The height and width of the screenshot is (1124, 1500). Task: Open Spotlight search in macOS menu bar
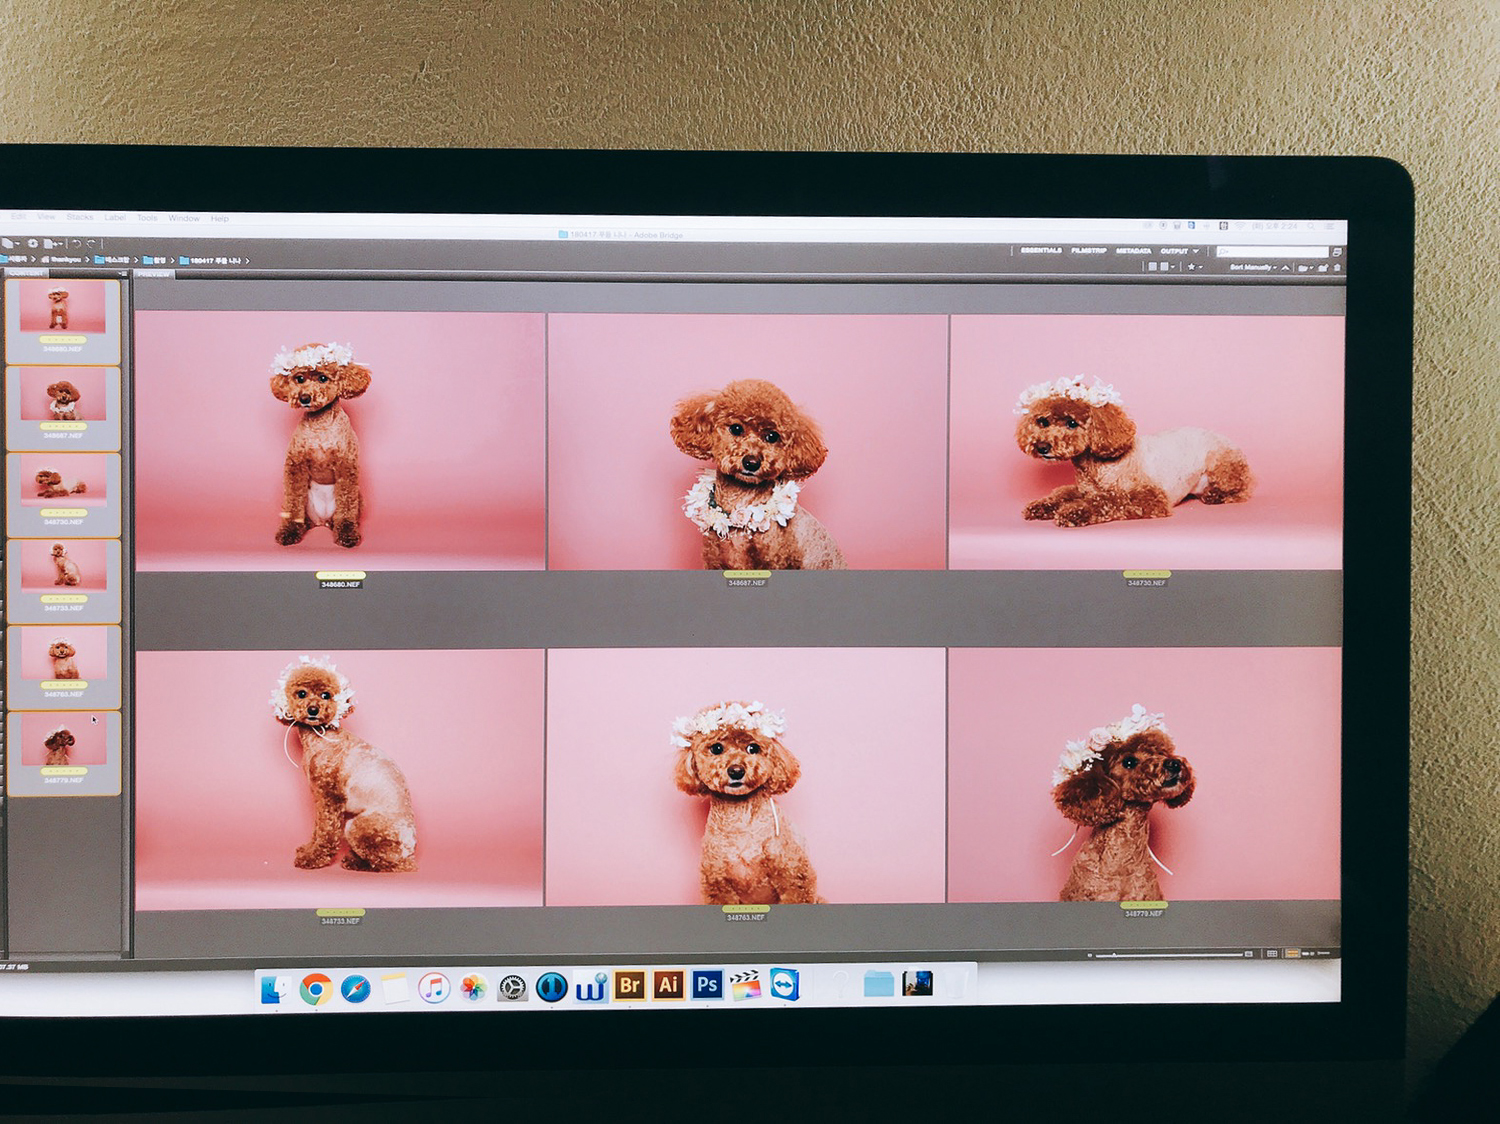[1311, 226]
